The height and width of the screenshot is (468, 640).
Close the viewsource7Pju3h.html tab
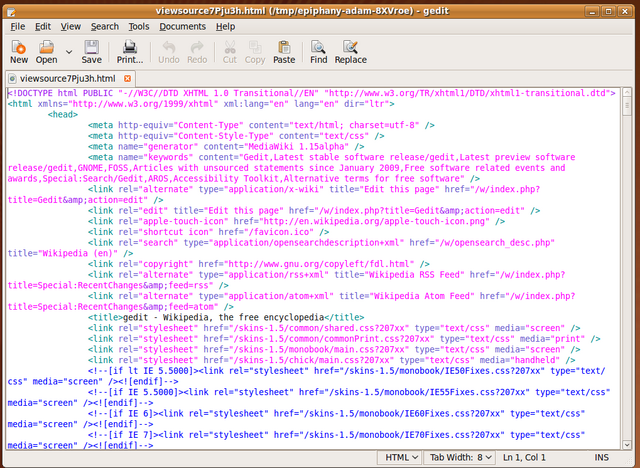(127, 78)
